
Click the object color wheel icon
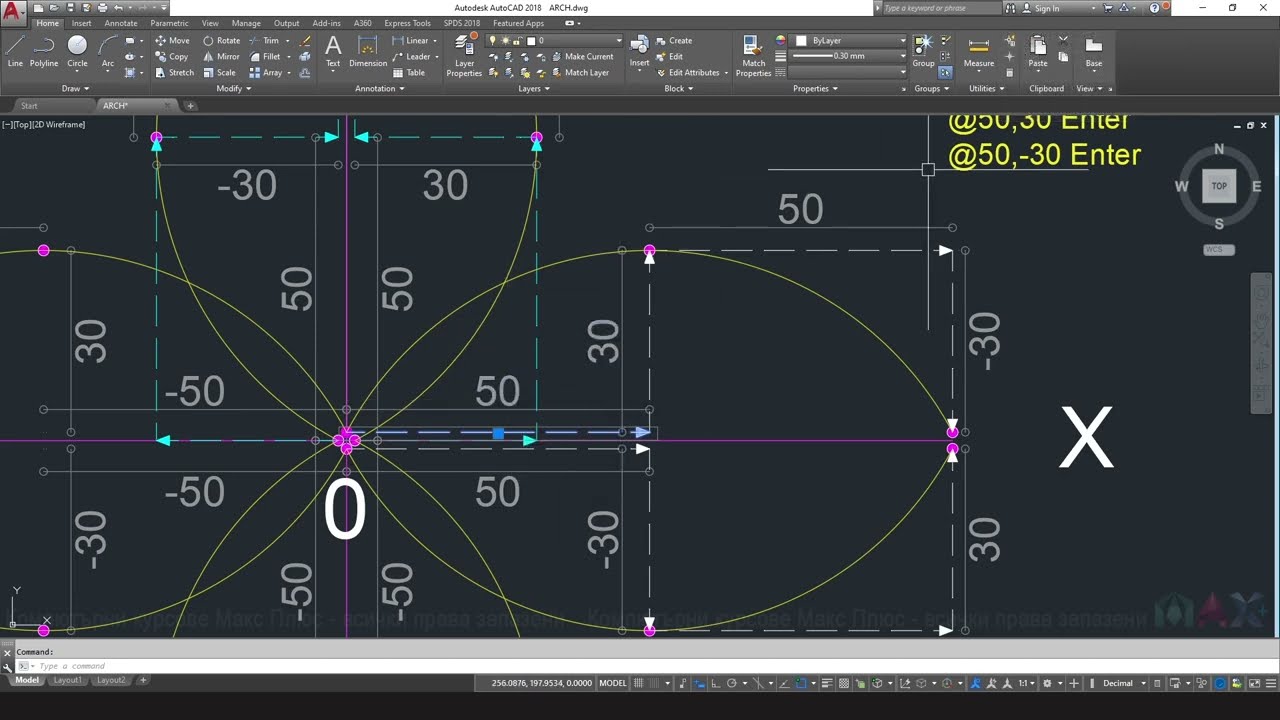coord(781,41)
